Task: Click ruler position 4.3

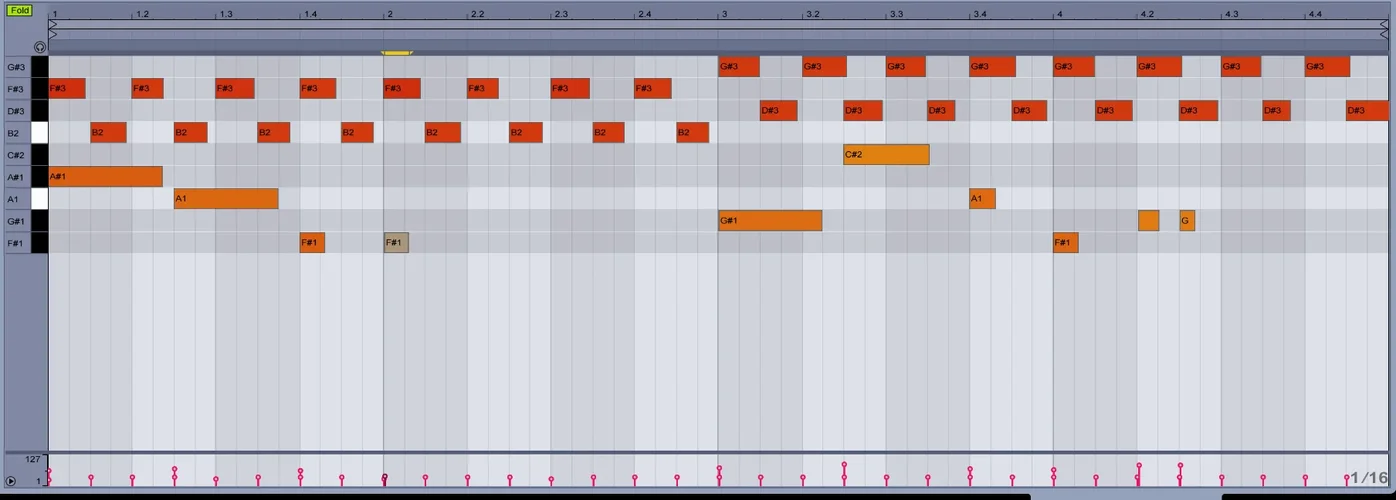Action: pos(1232,14)
